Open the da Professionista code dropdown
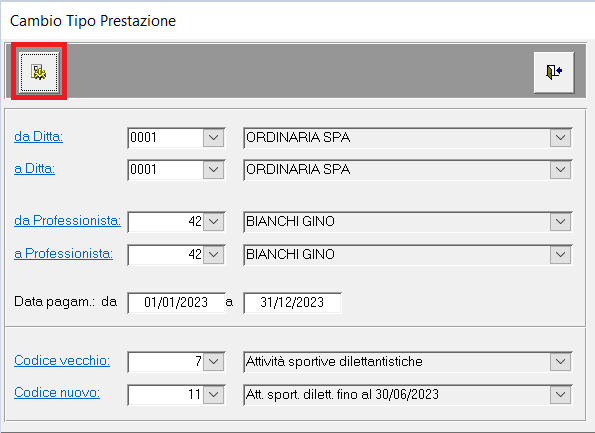The image size is (595, 433). (x=214, y=222)
